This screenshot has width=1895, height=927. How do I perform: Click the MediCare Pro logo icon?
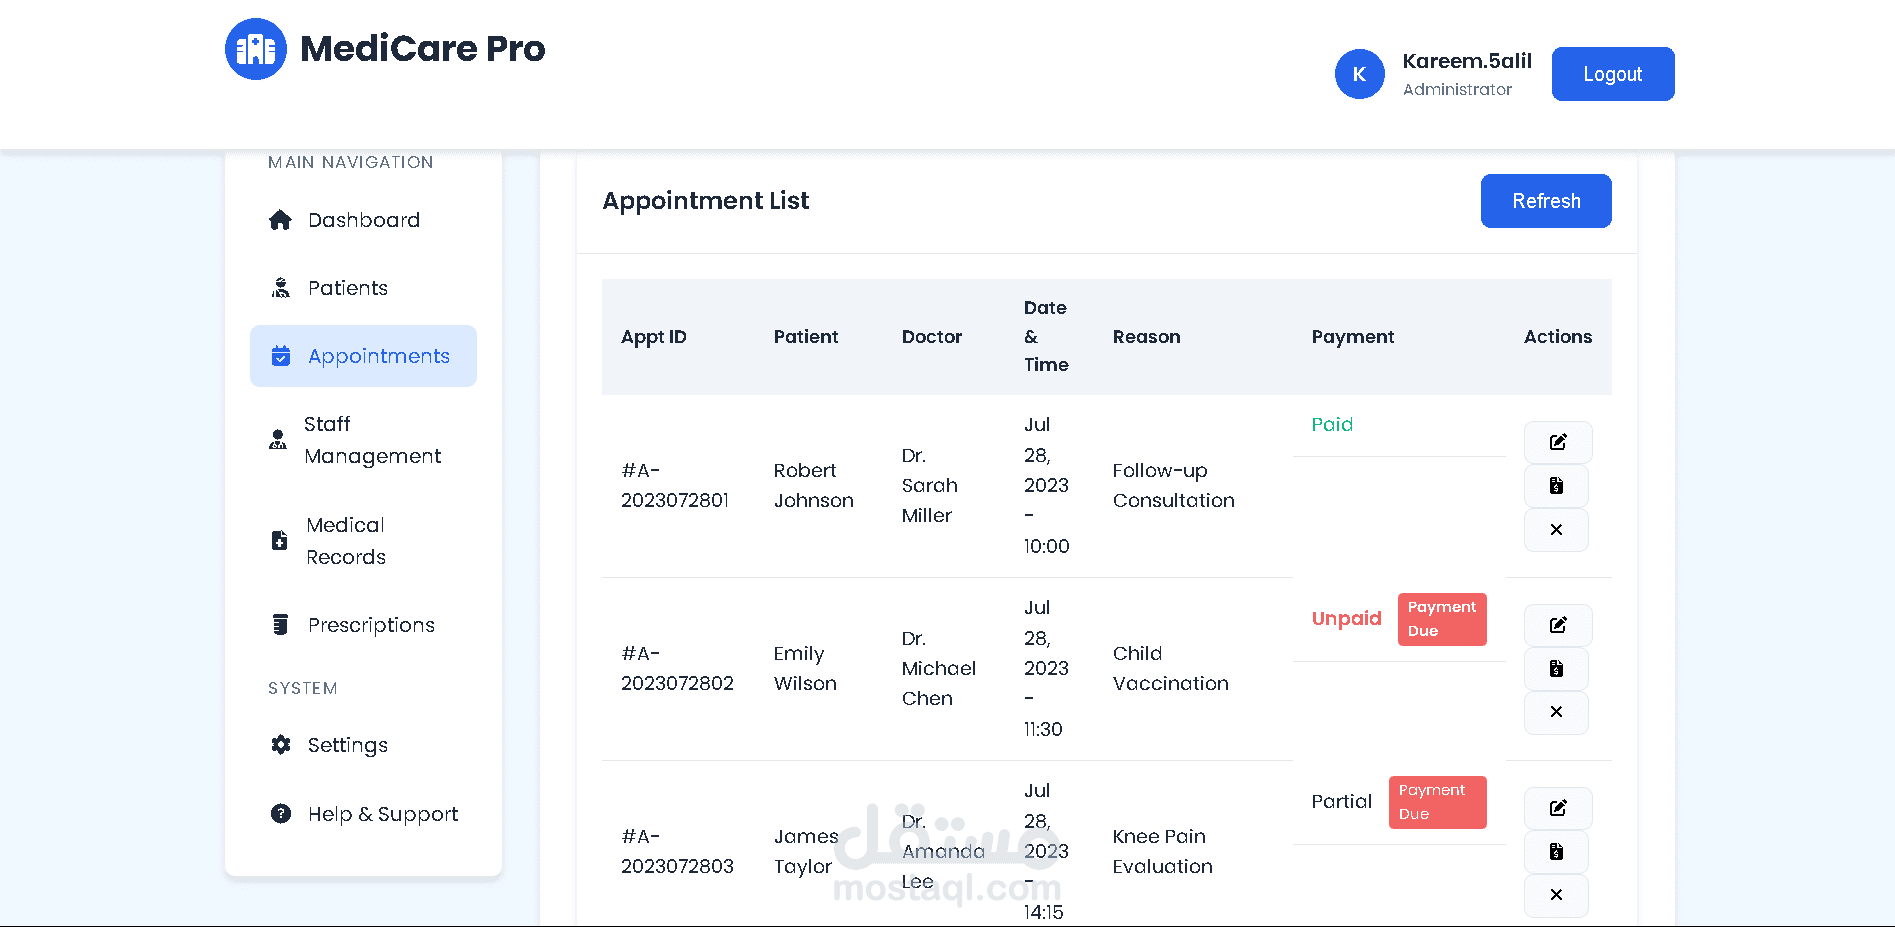pyautogui.click(x=256, y=49)
